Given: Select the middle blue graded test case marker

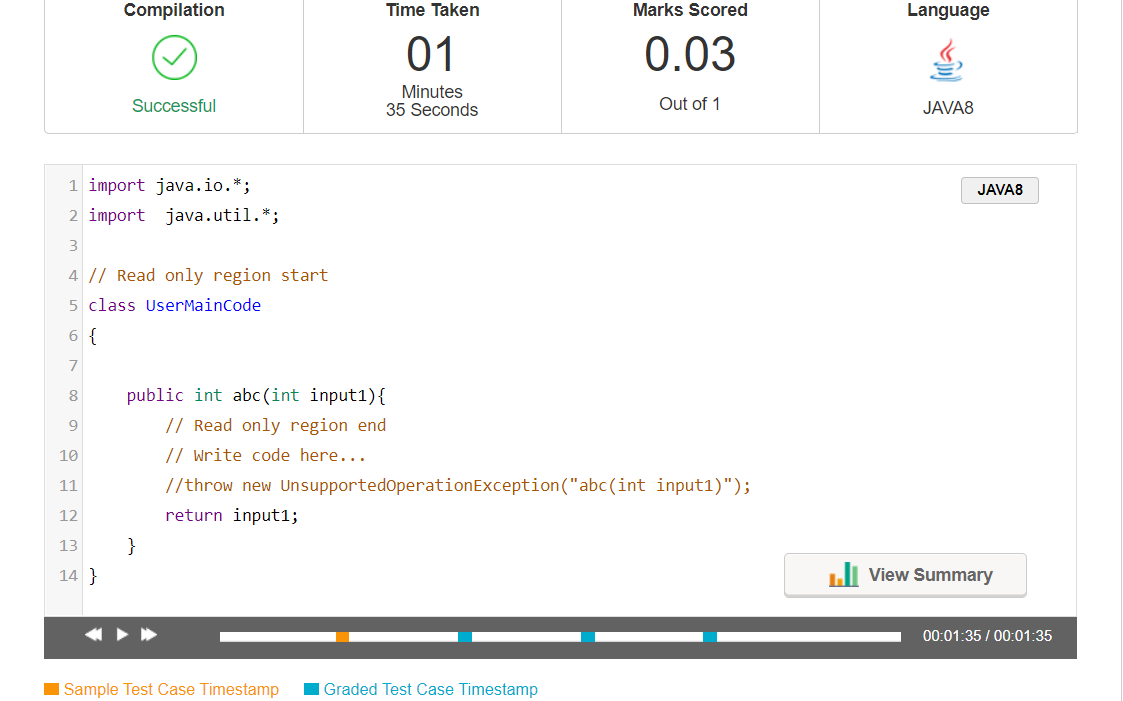Looking at the screenshot, I should tap(587, 636).
